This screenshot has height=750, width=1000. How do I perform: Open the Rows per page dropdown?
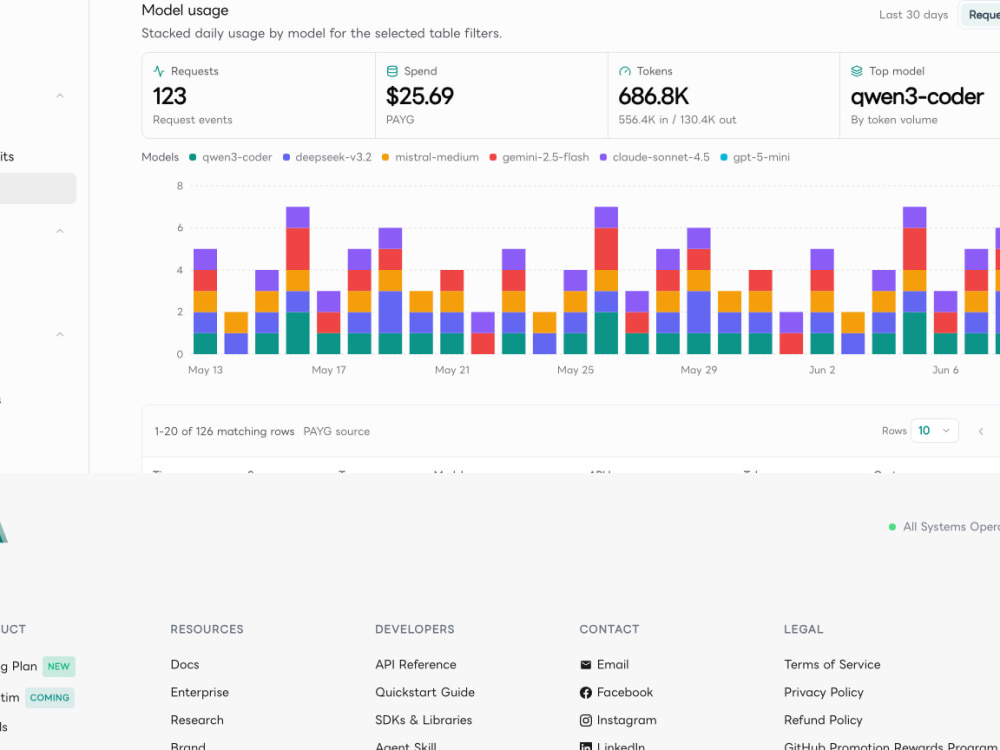[934, 430]
